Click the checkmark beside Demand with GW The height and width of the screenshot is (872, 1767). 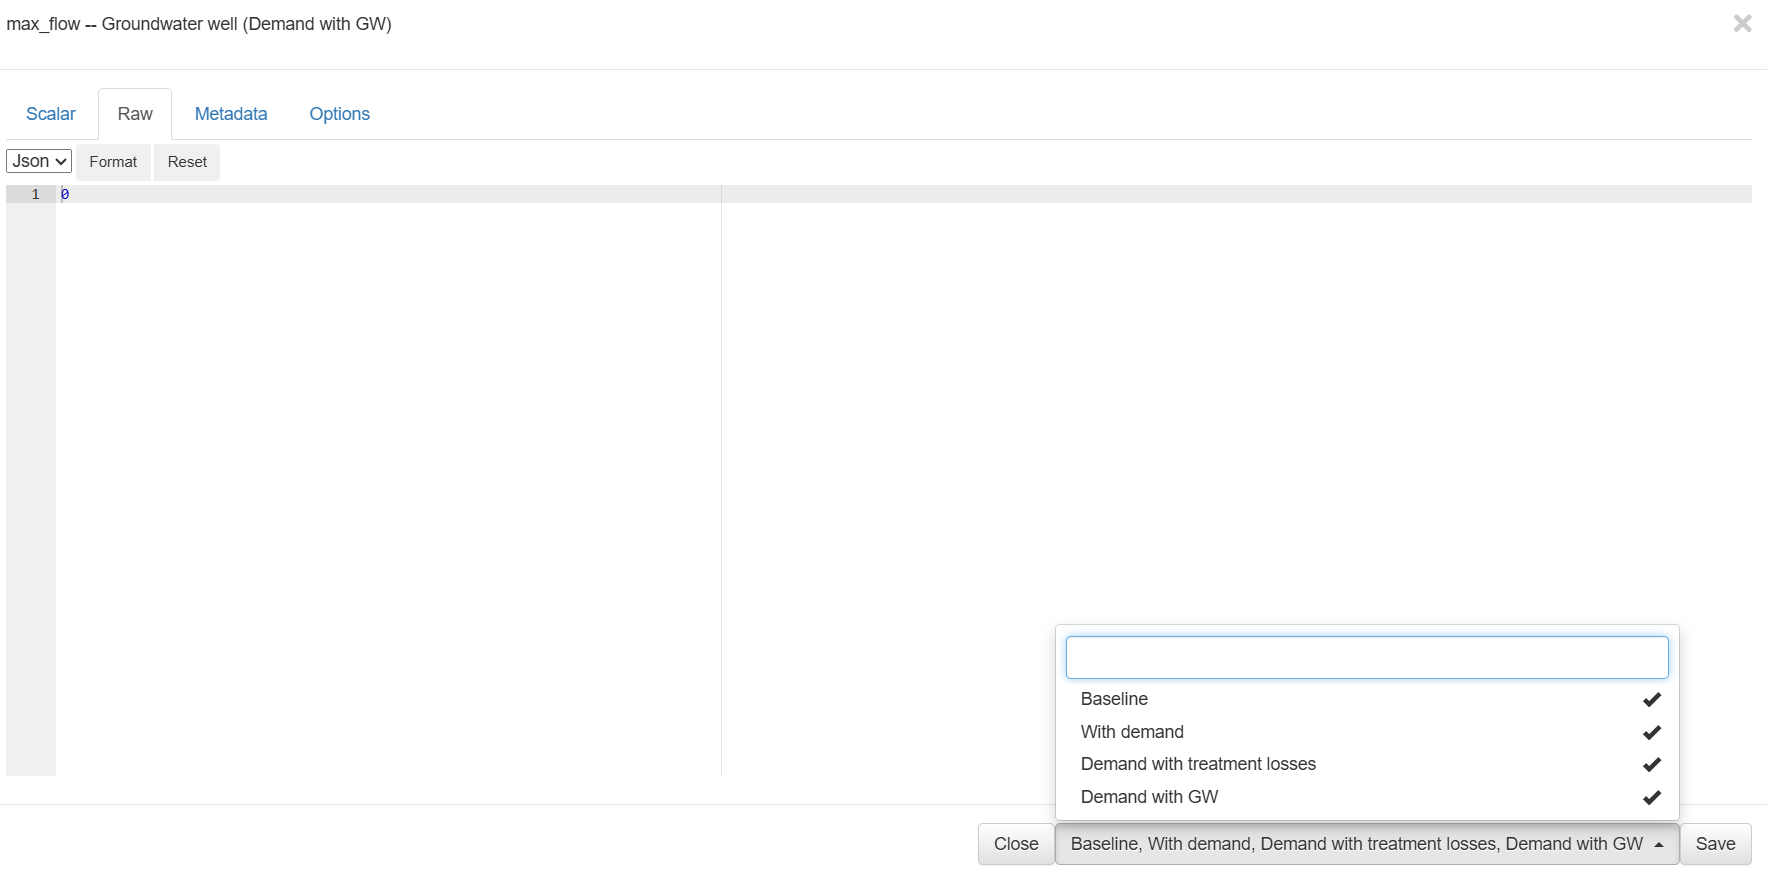pyautogui.click(x=1651, y=798)
